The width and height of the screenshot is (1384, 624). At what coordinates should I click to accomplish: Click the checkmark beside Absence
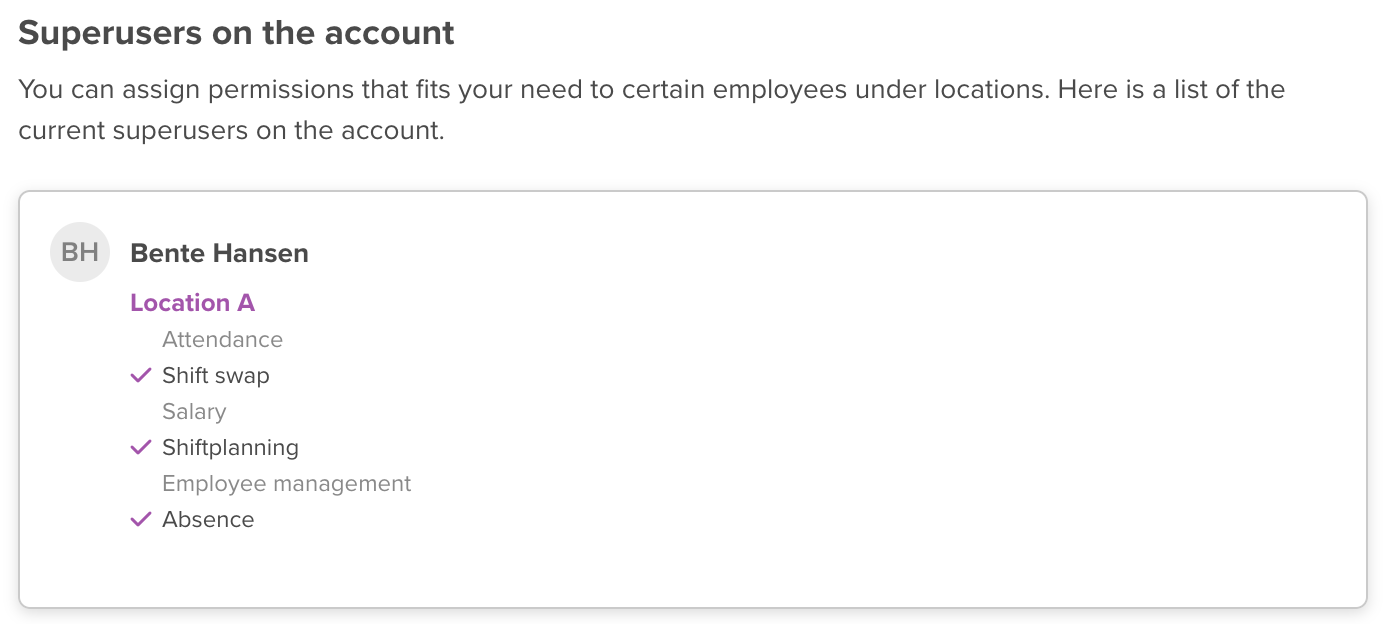141,520
